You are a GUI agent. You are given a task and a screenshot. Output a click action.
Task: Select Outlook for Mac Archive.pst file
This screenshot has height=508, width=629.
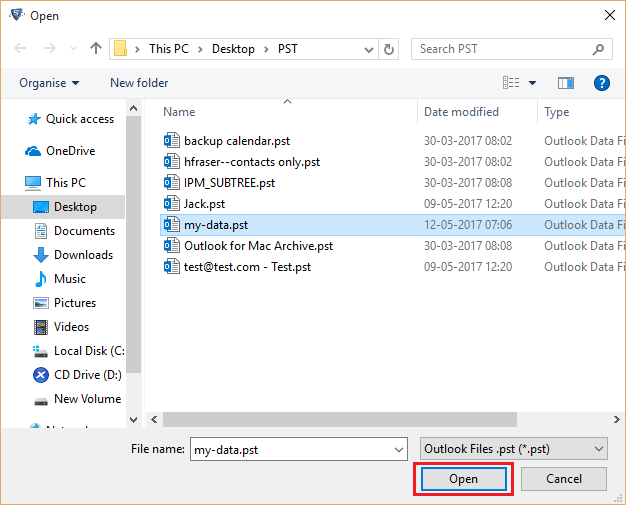coord(258,246)
